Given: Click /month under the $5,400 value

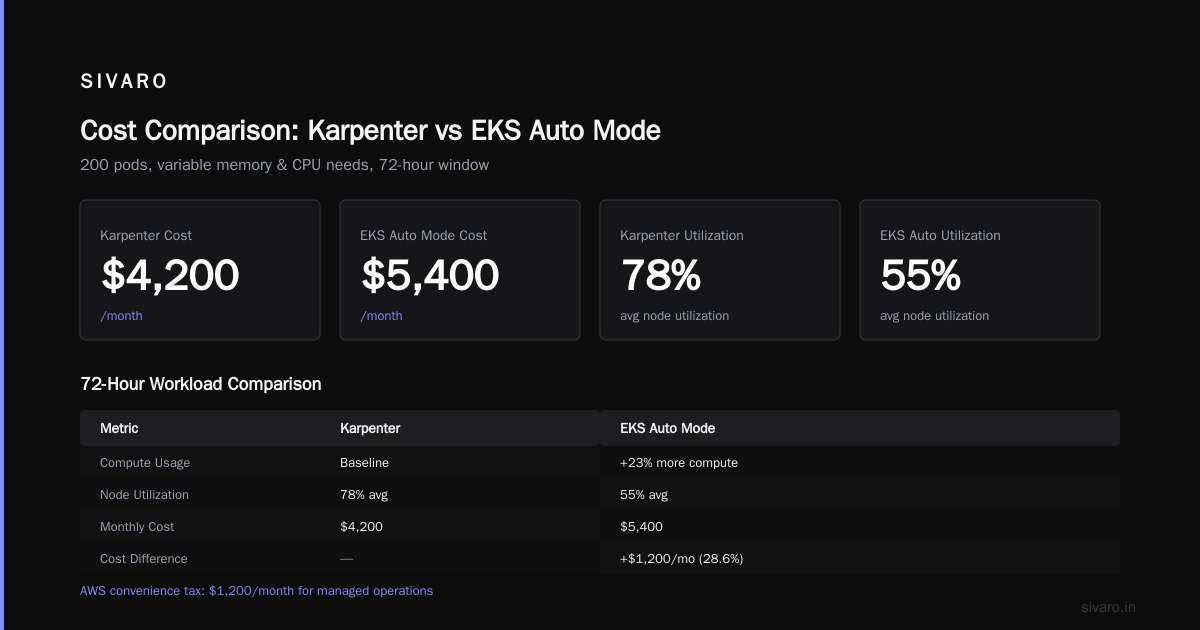Looking at the screenshot, I should pos(381,315).
